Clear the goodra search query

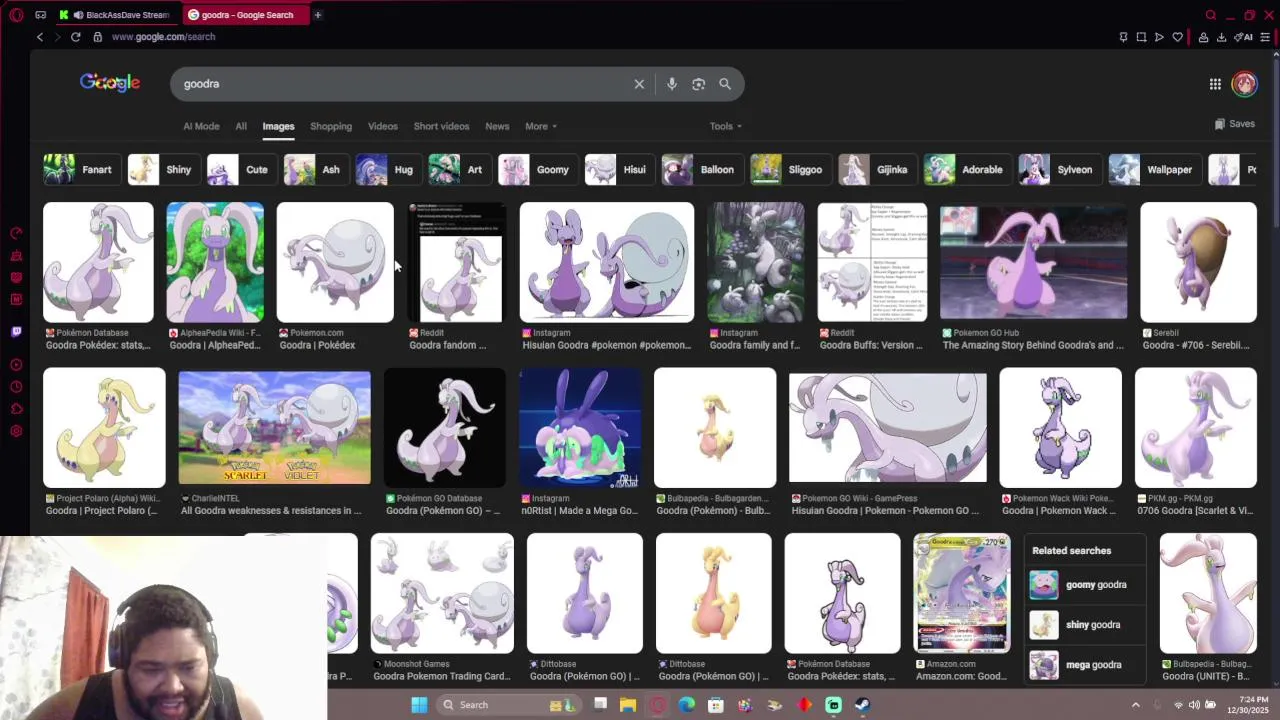coord(639,84)
